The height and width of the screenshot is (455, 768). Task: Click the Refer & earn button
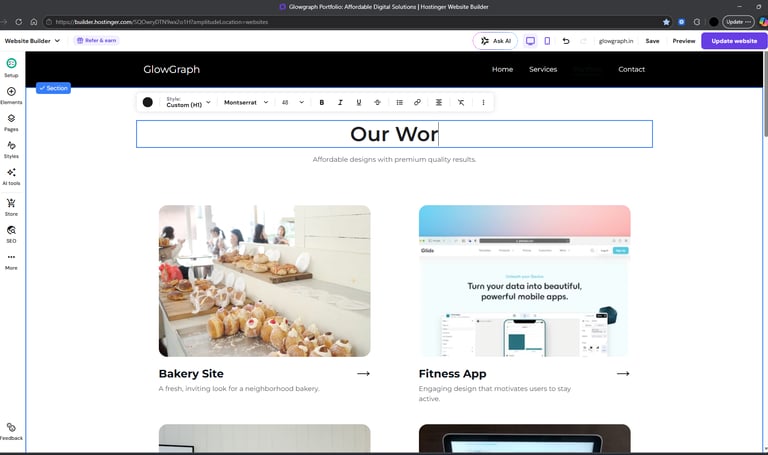tap(96, 41)
